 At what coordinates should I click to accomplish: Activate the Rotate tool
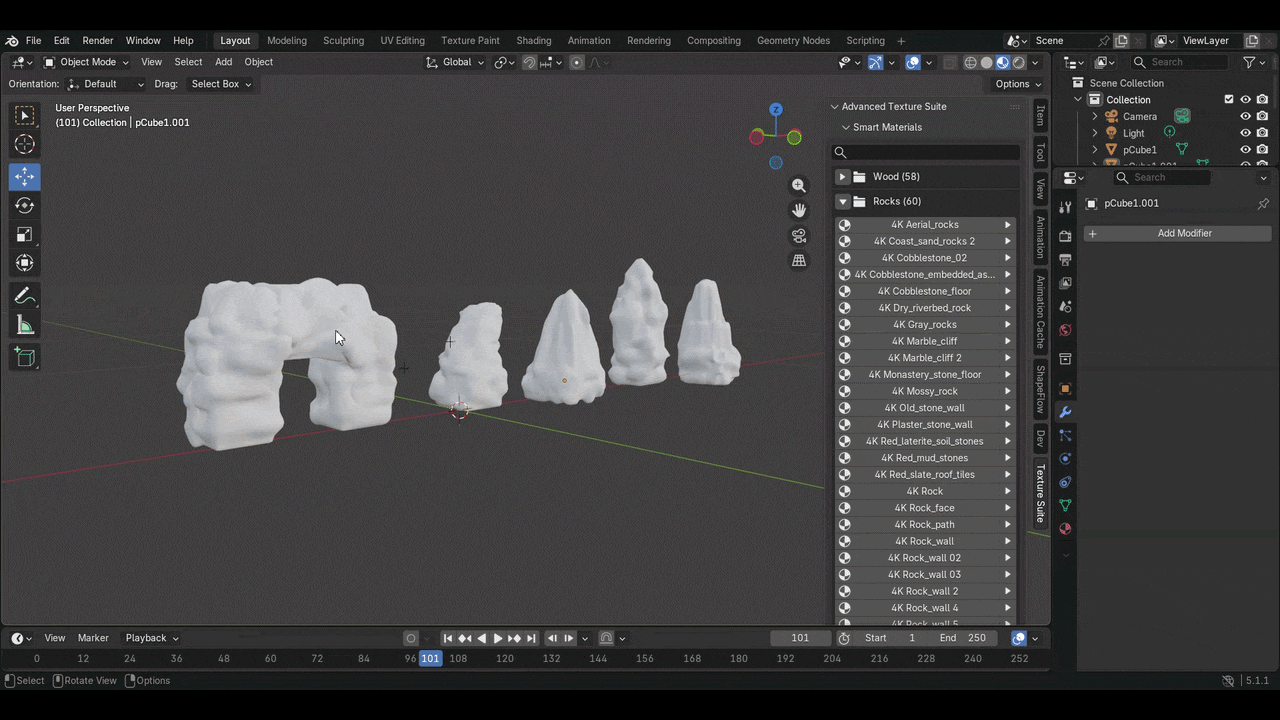[25, 205]
